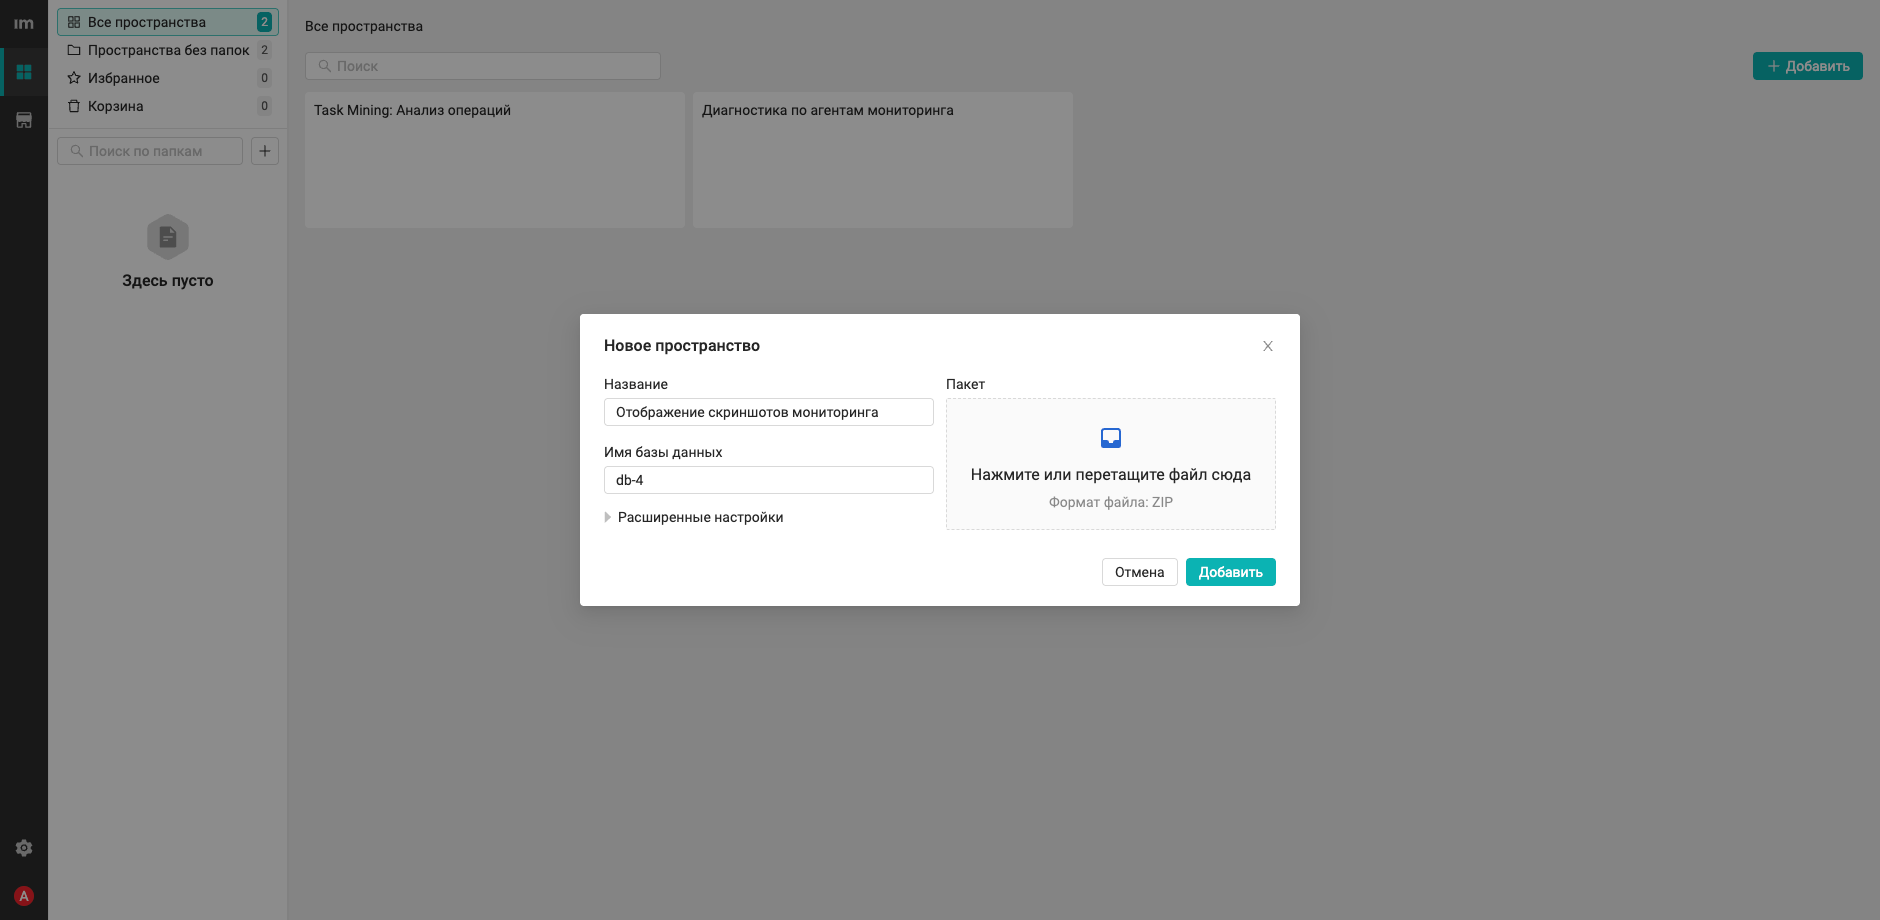The height and width of the screenshot is (920, 1880).
Task: Click the Поиск по папкам search field
Action: [x=150, y=151]
